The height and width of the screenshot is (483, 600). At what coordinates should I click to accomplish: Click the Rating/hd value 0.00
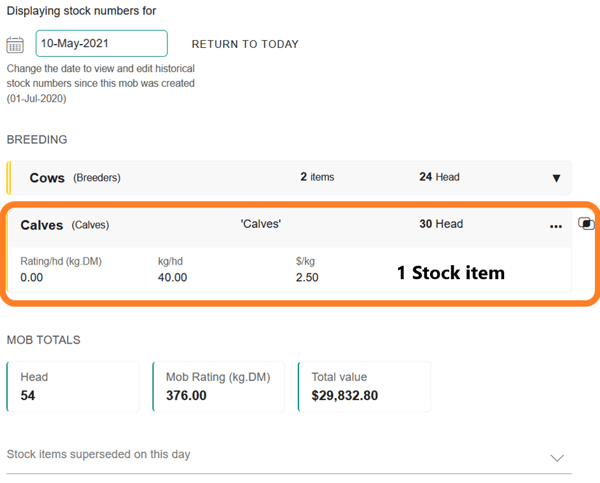[32, 277]
